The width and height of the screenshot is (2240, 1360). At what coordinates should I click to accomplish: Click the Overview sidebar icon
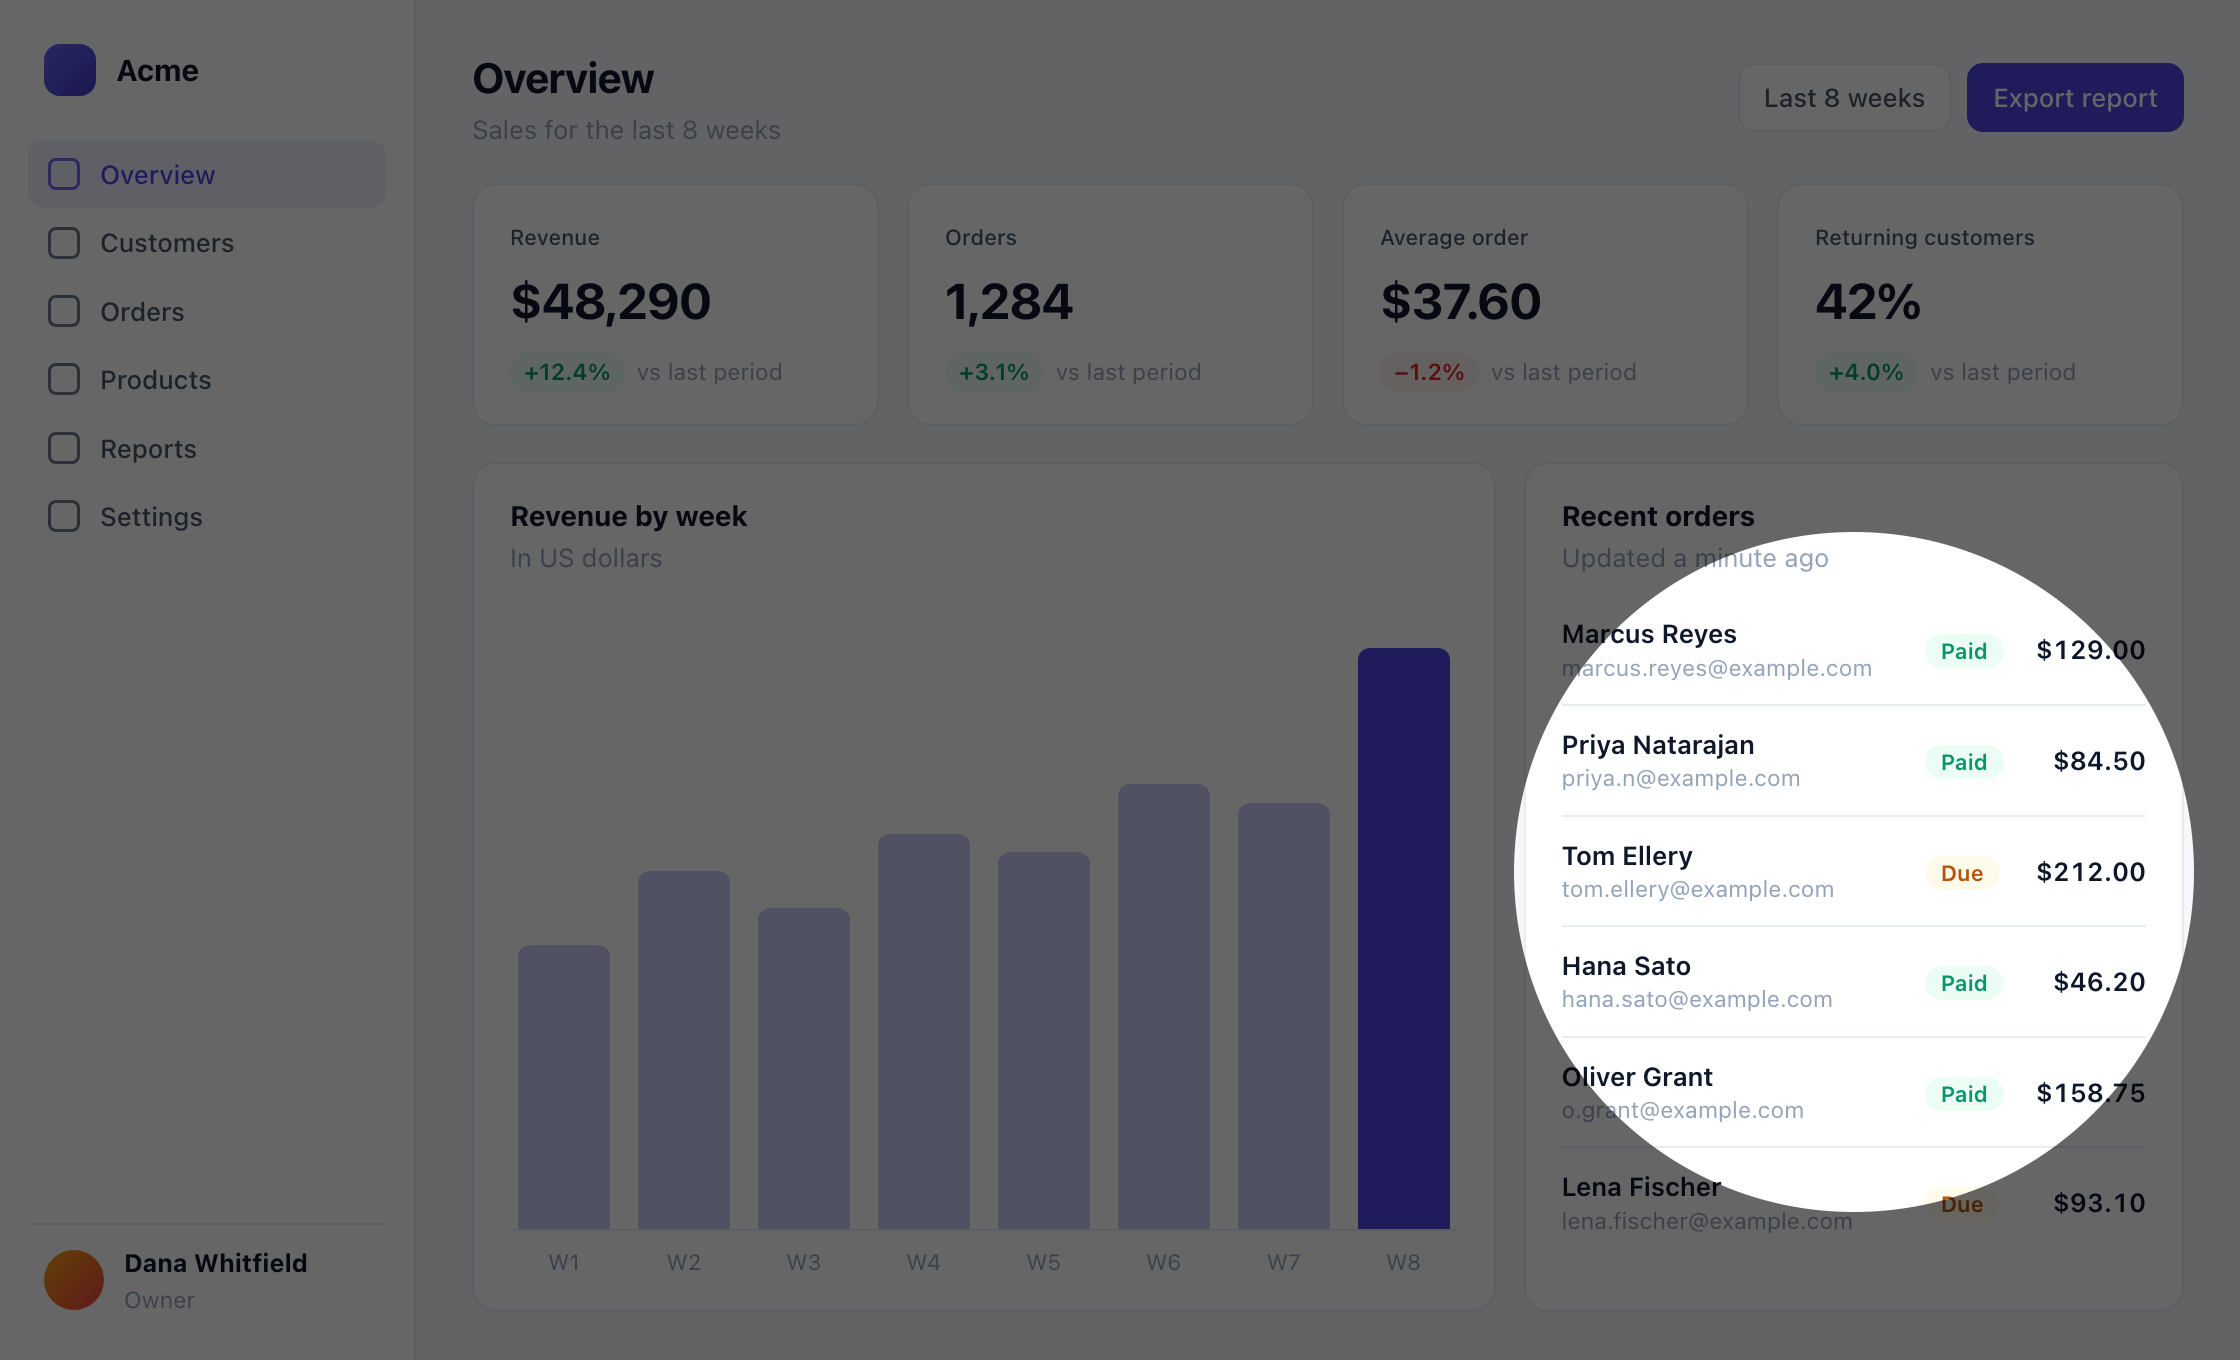tap(64, 174)
